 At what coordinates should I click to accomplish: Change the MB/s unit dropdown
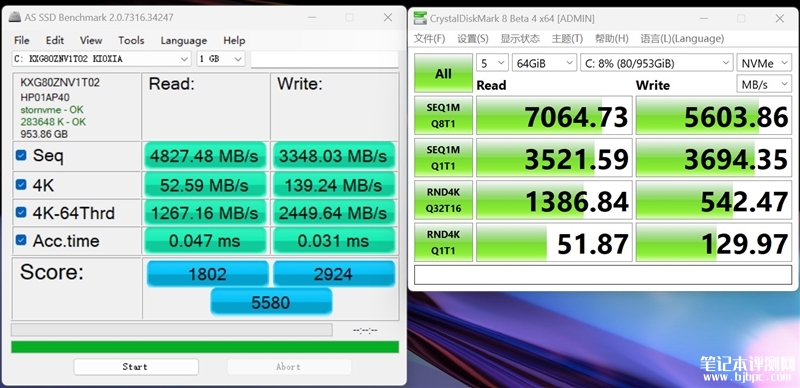pyautogui.click(x=764, y=84)
